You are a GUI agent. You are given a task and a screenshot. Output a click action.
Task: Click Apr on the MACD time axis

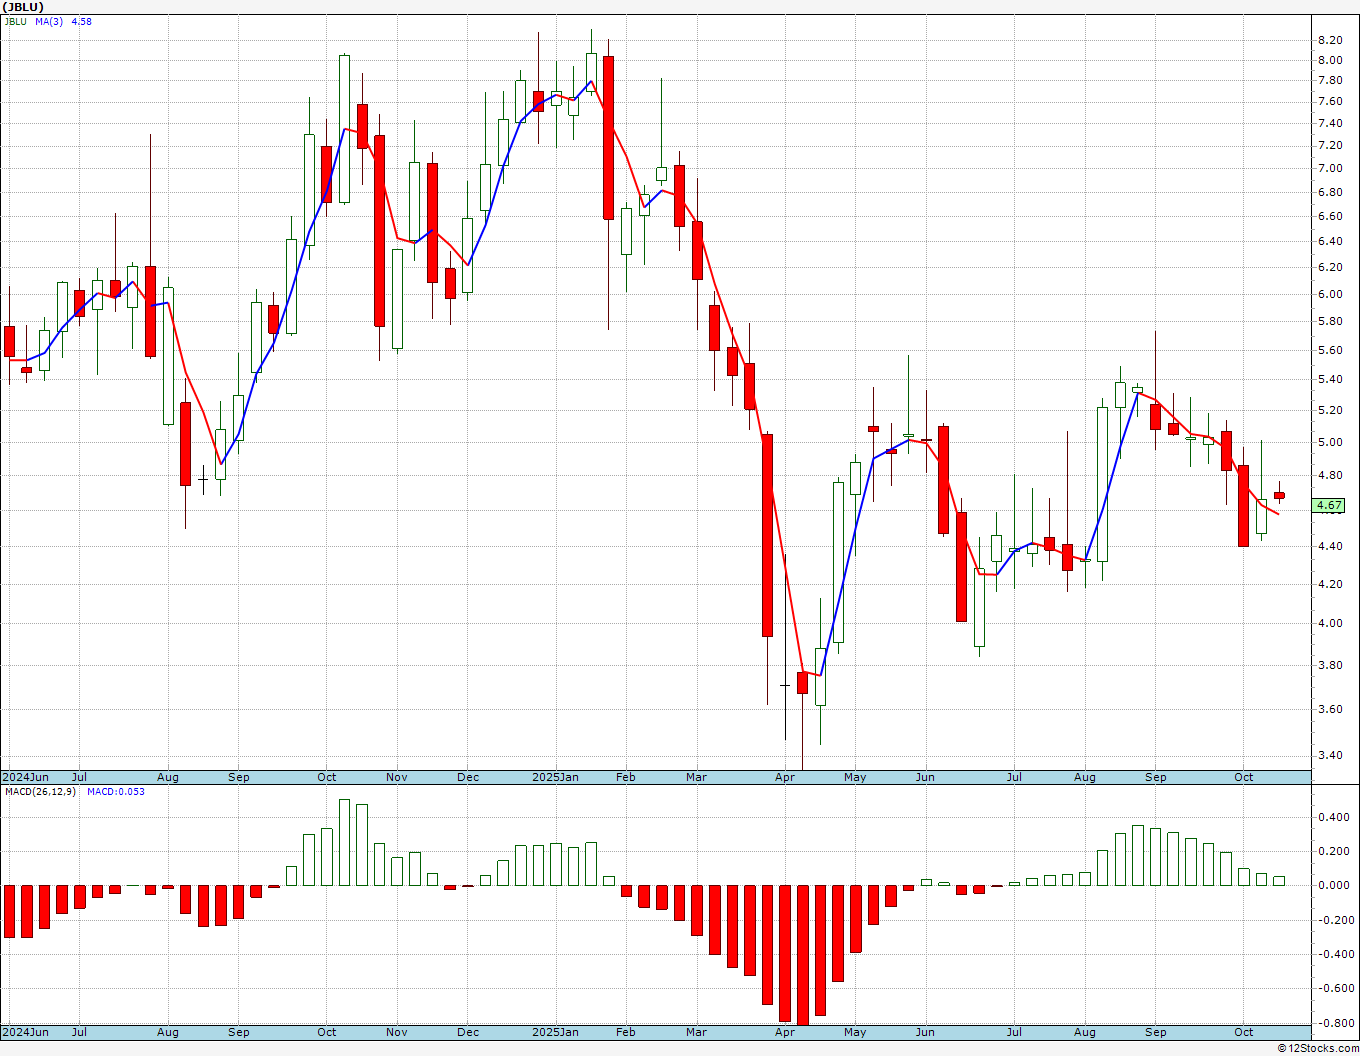[x=785, y=1032]
